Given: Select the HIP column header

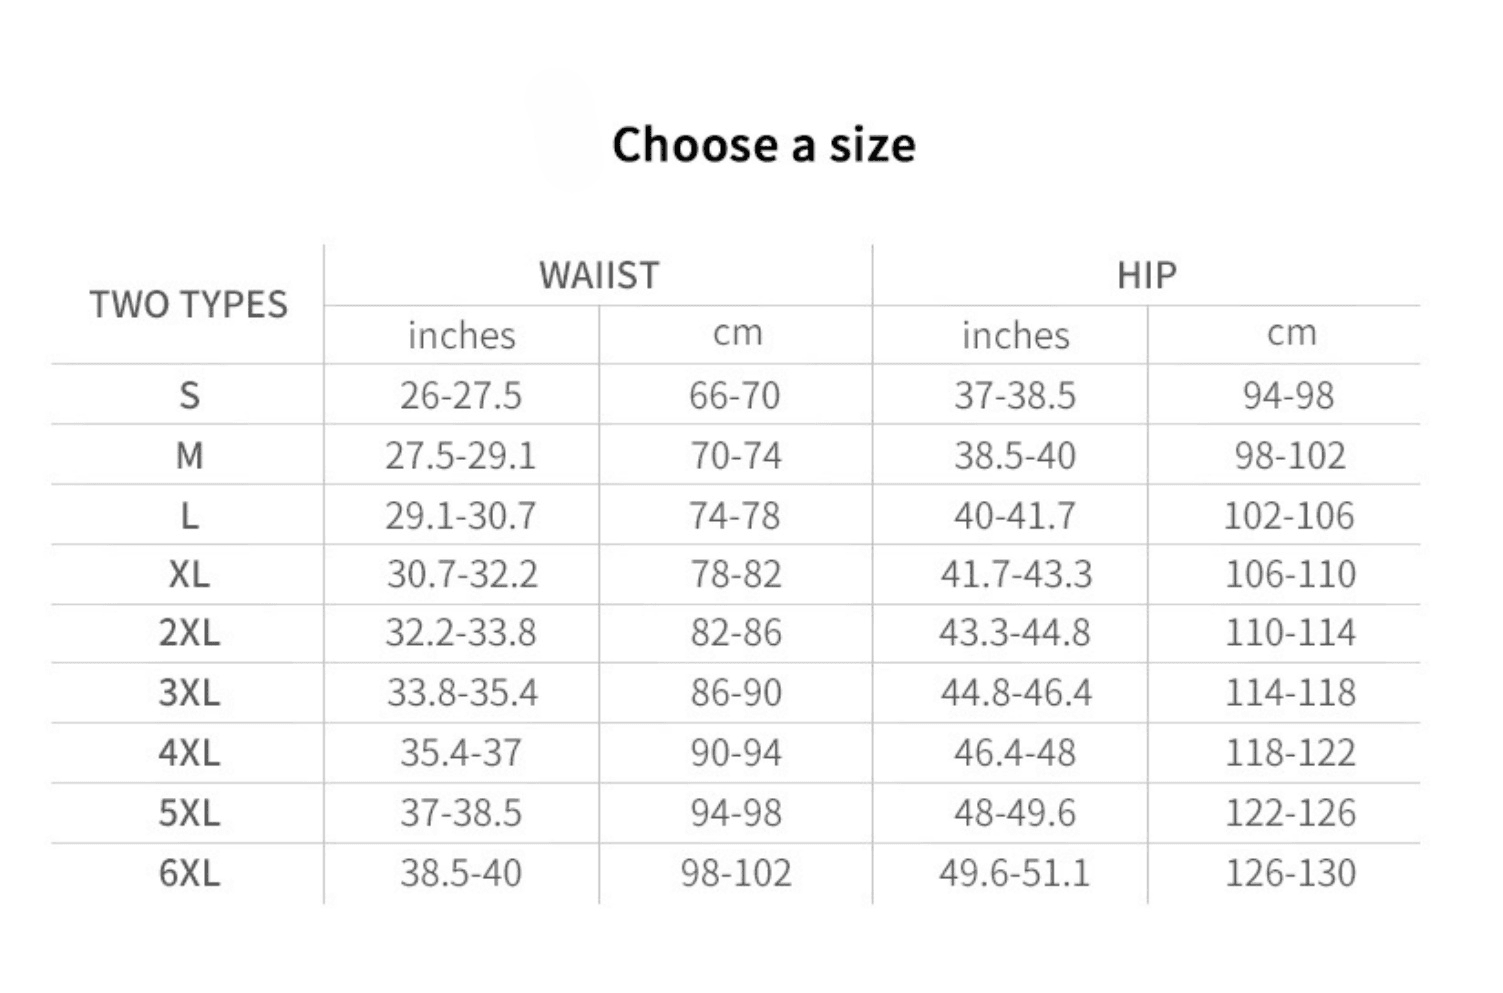Looking at the screenshot, I should (1146, 275).
